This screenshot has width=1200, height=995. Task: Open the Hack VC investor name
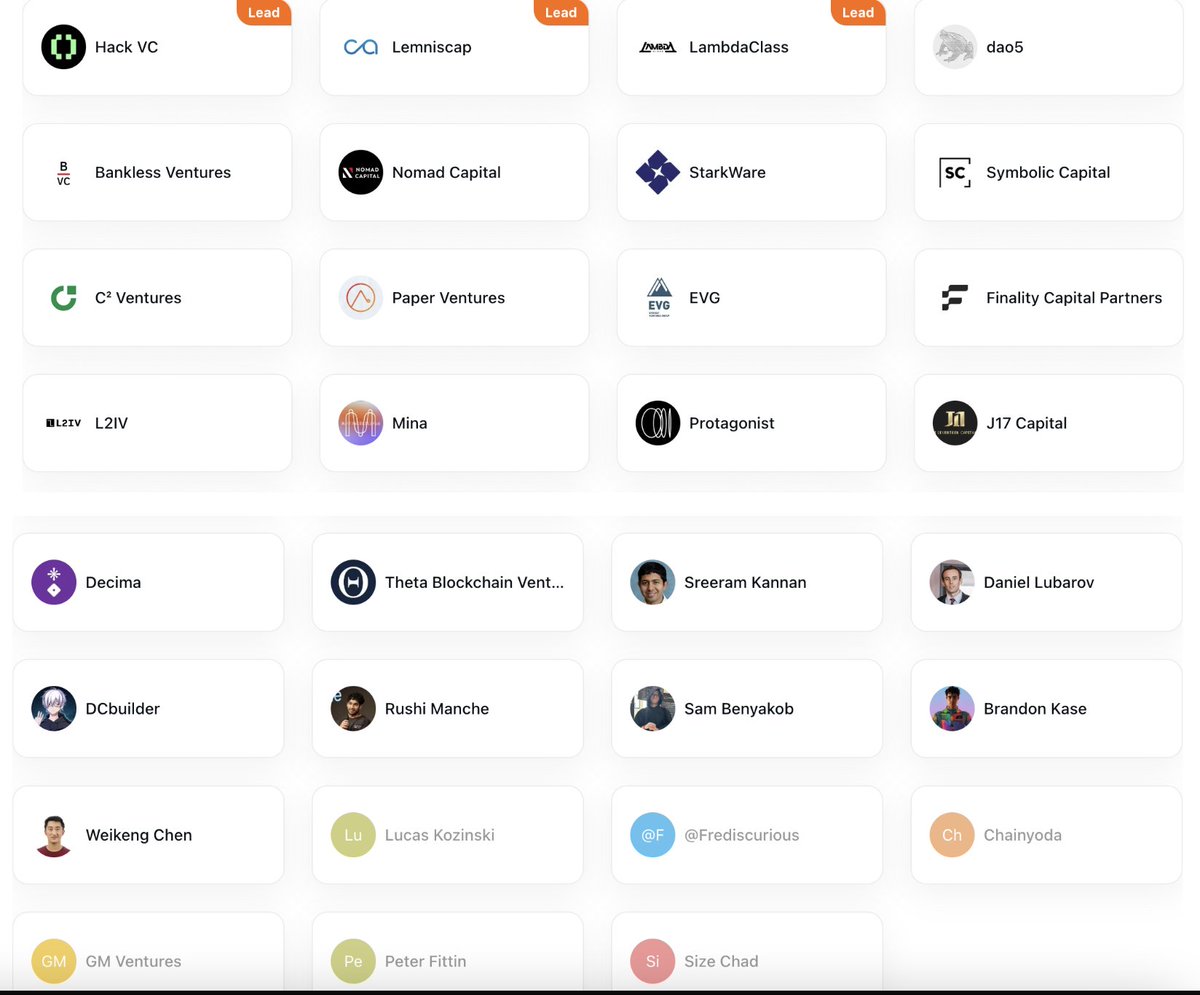[x=126, y=47]
